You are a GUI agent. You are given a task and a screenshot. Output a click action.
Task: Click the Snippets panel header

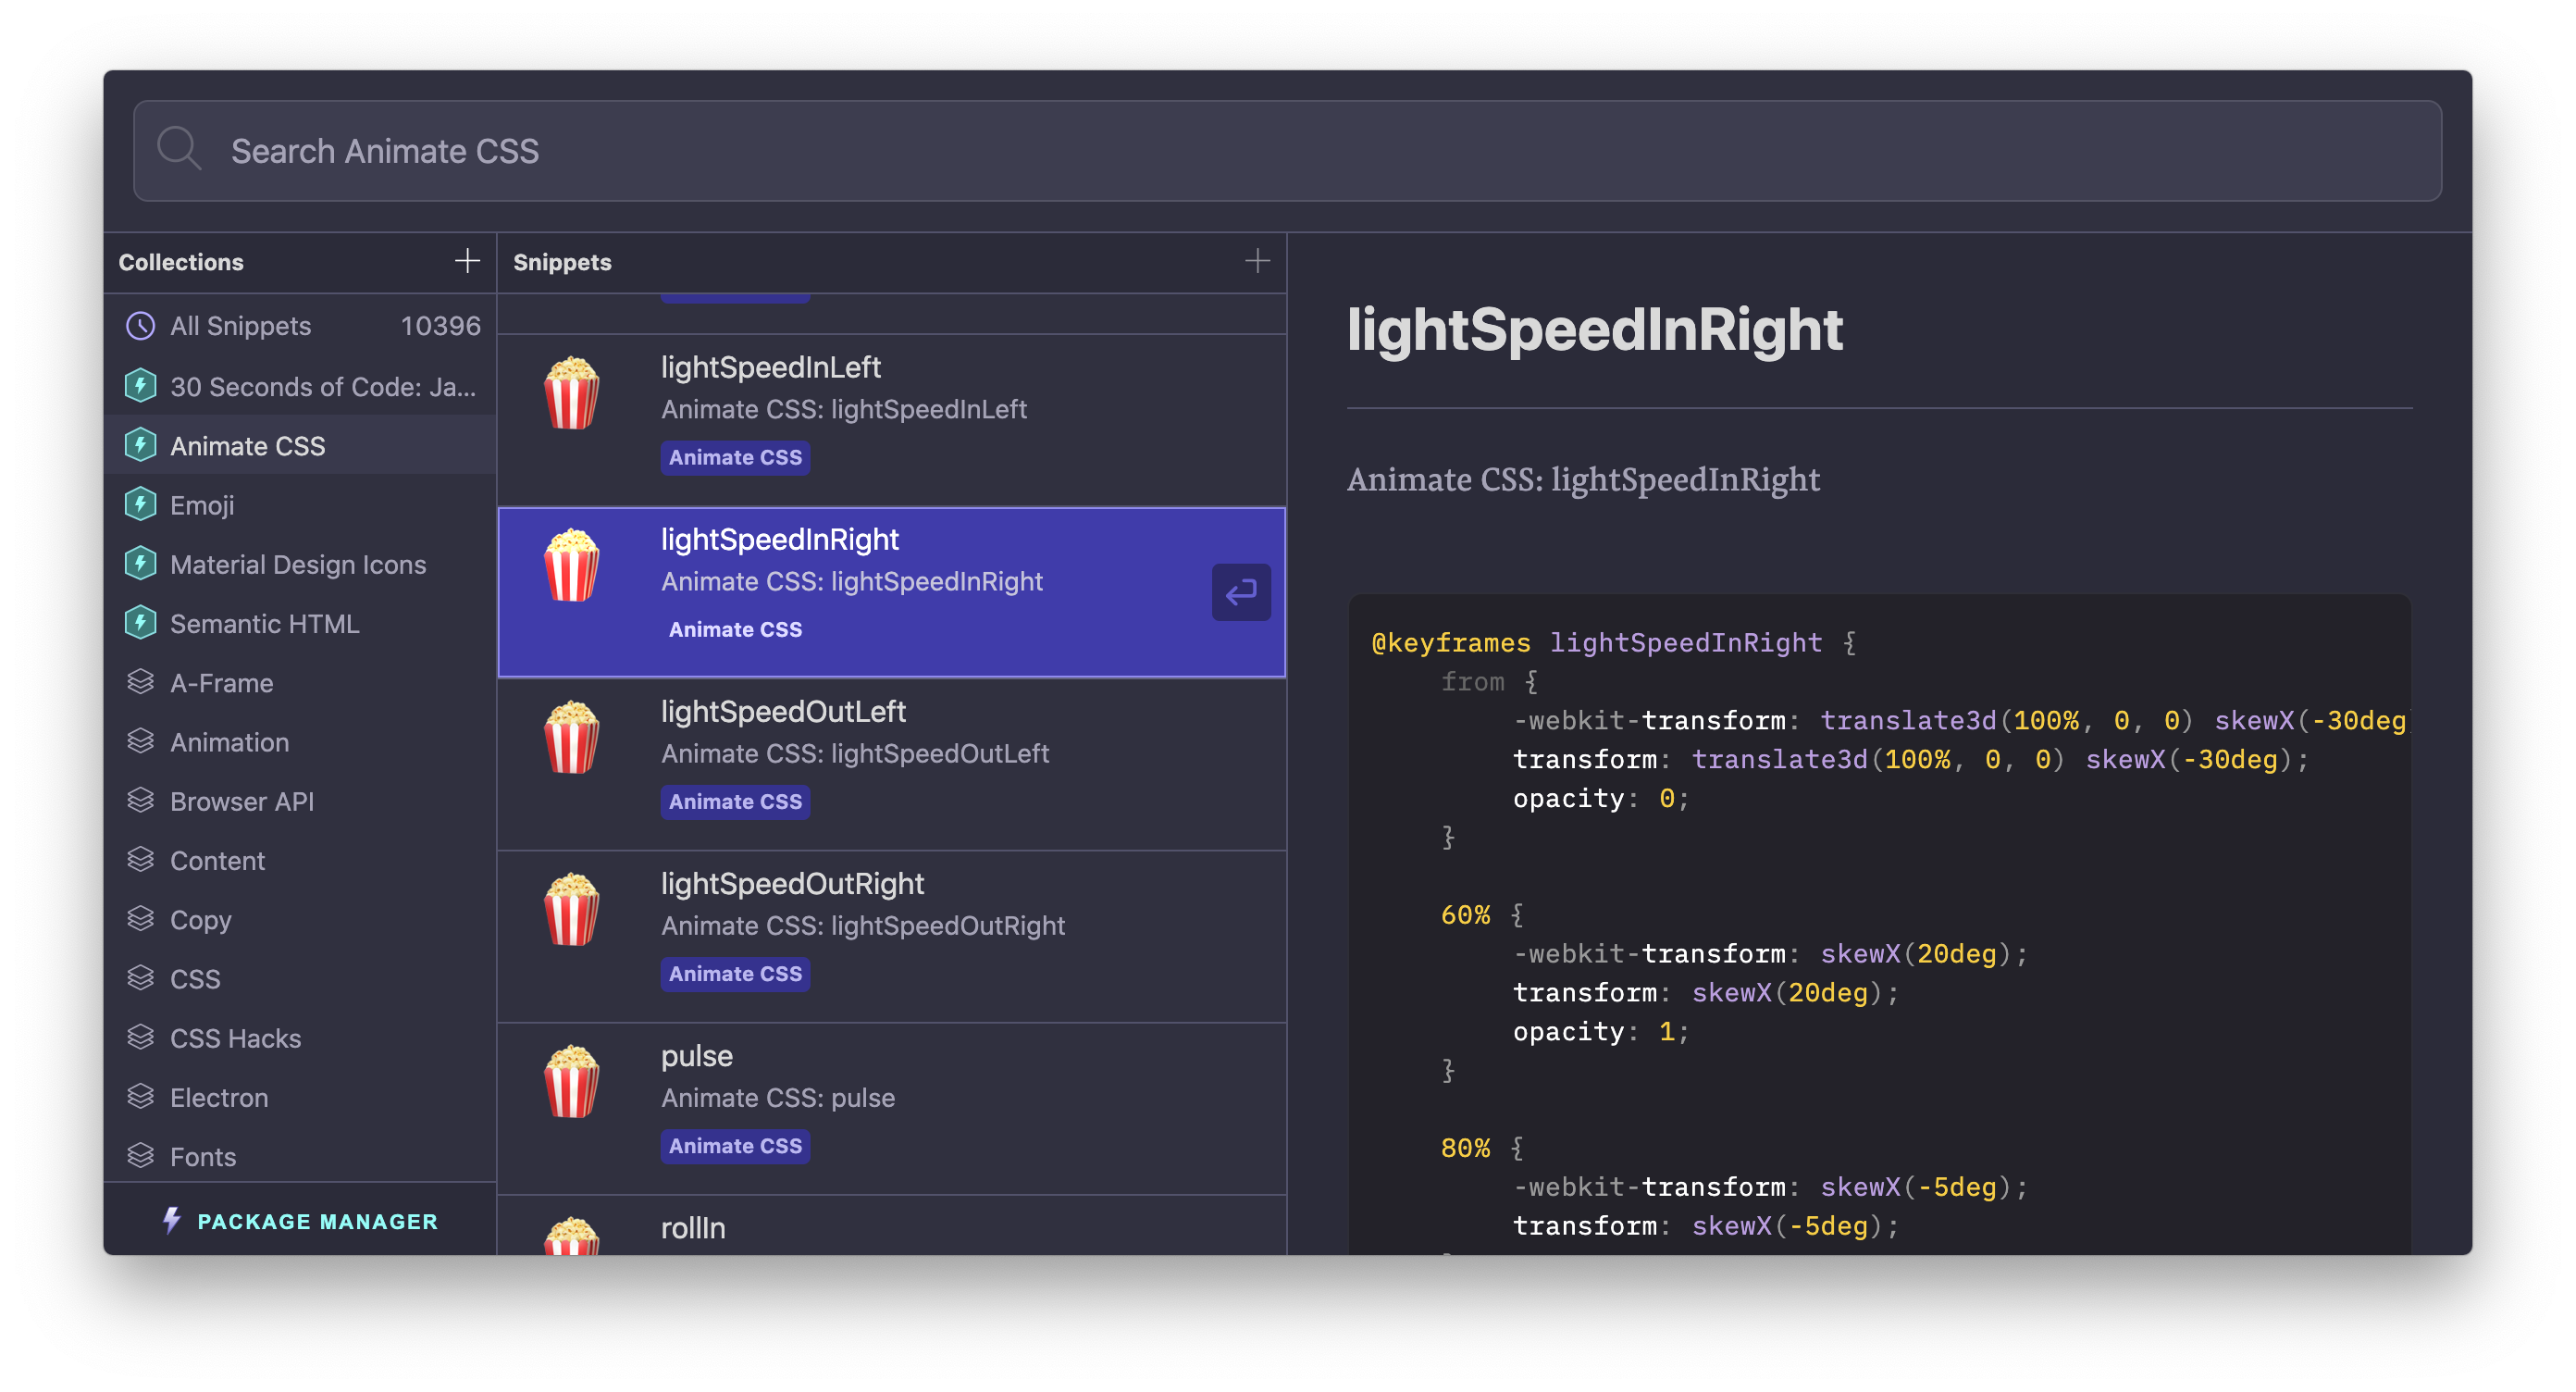(891, 262)
